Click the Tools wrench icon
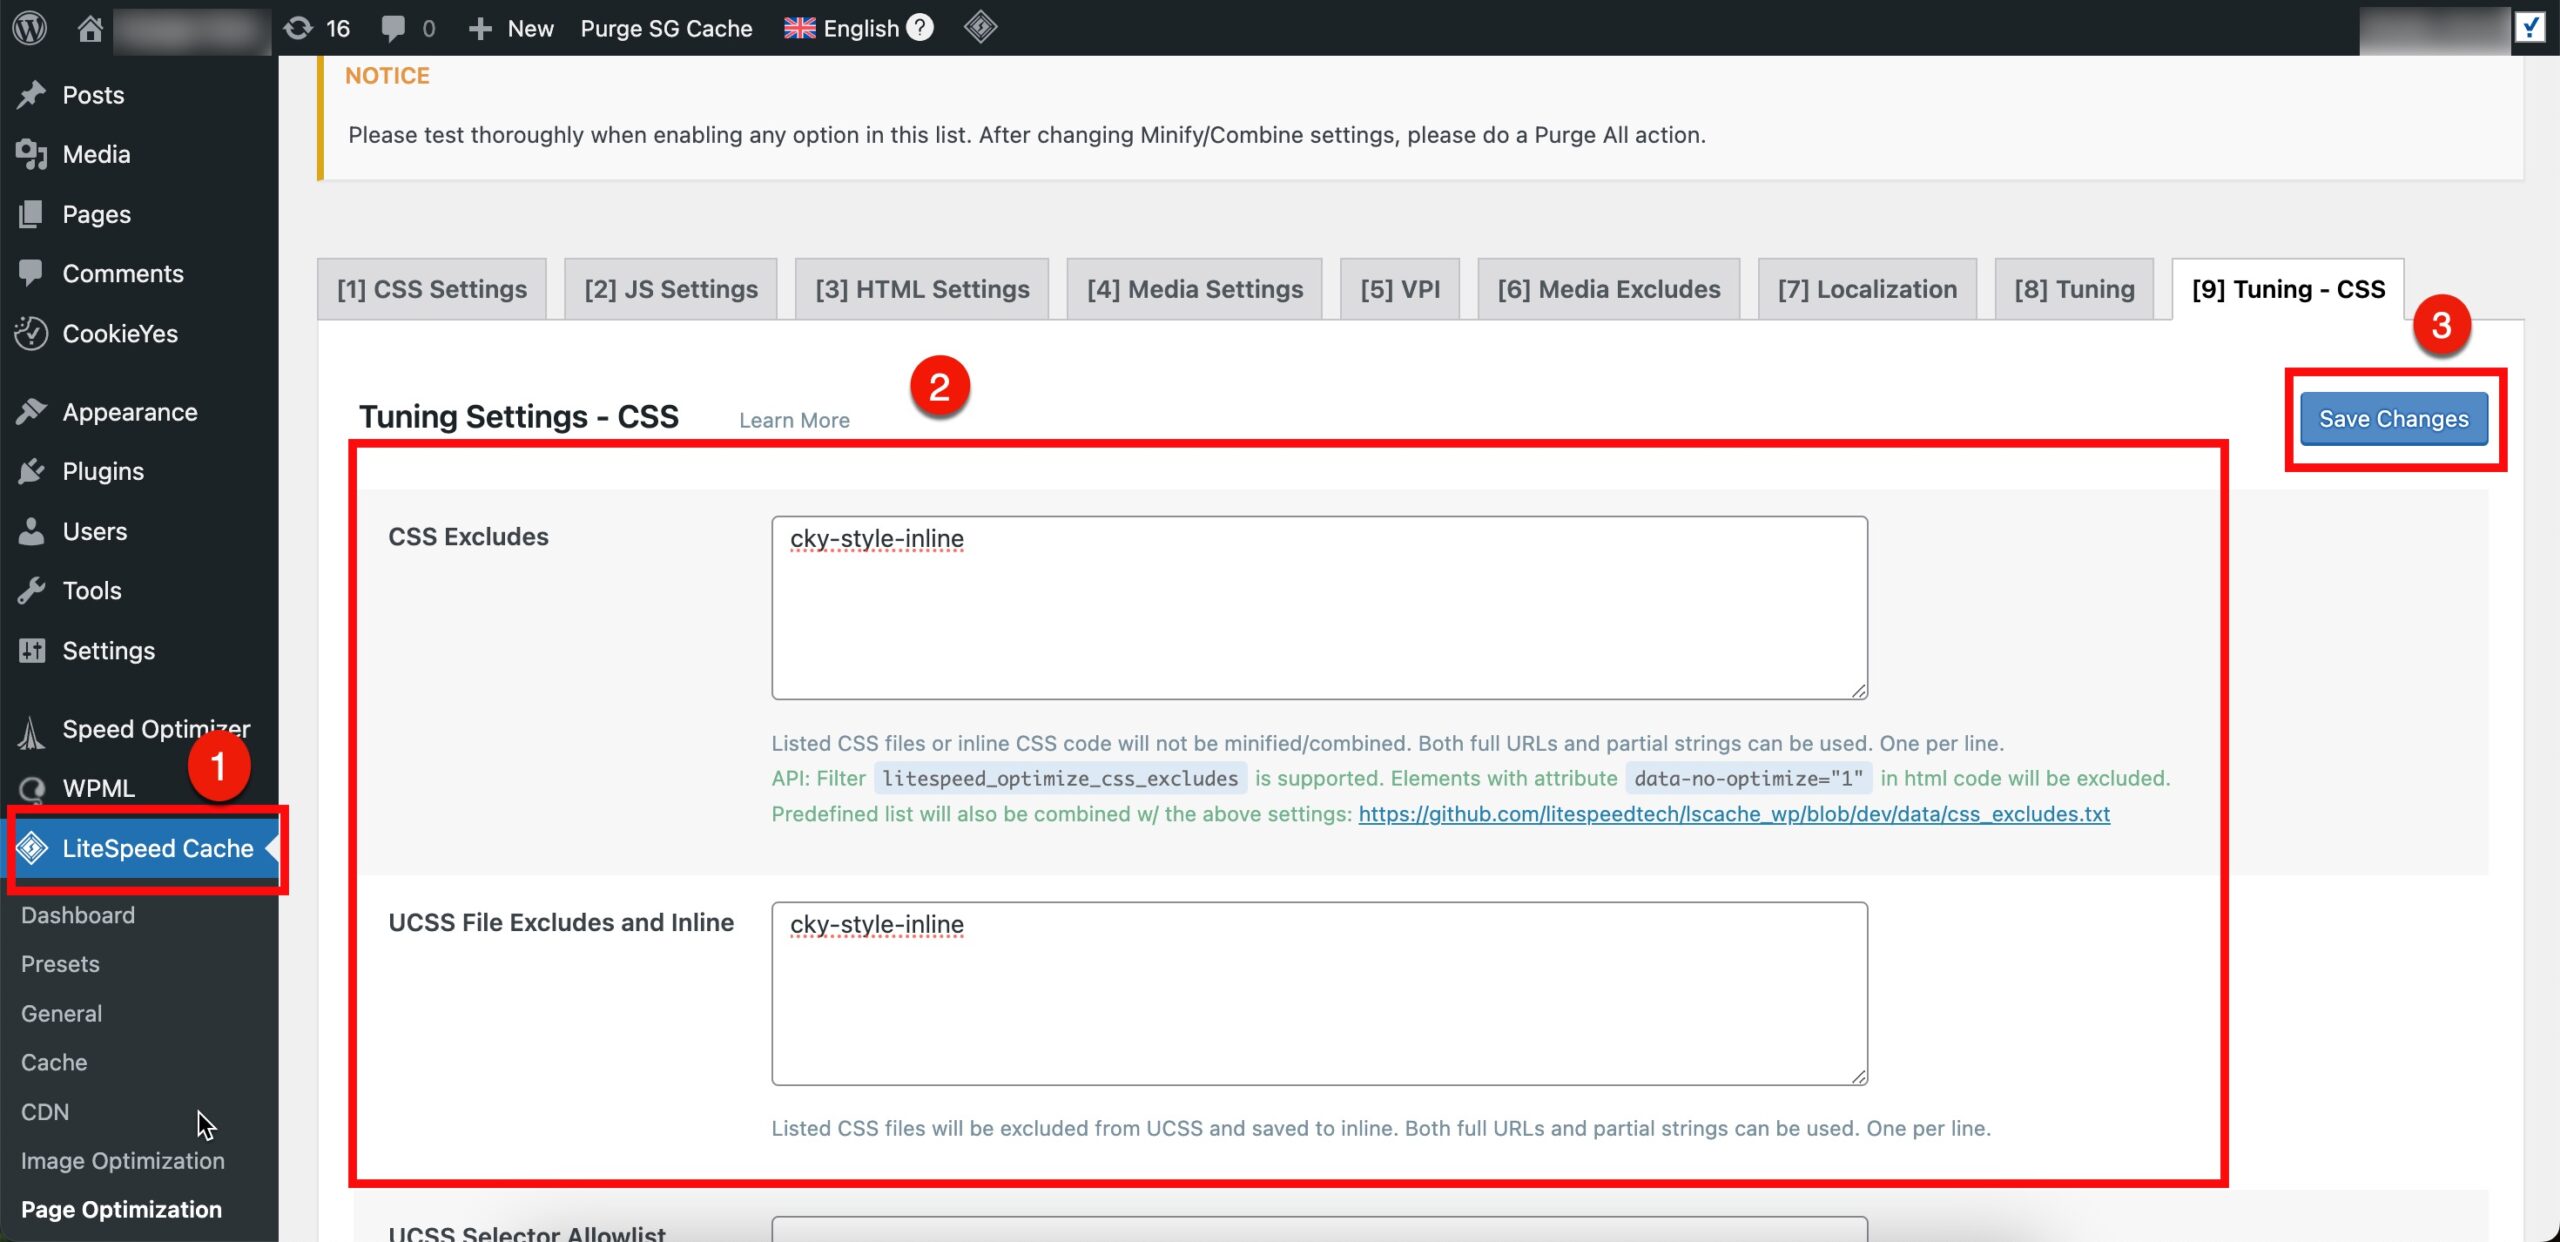Screen dimensions: 2560x1242 32,590
